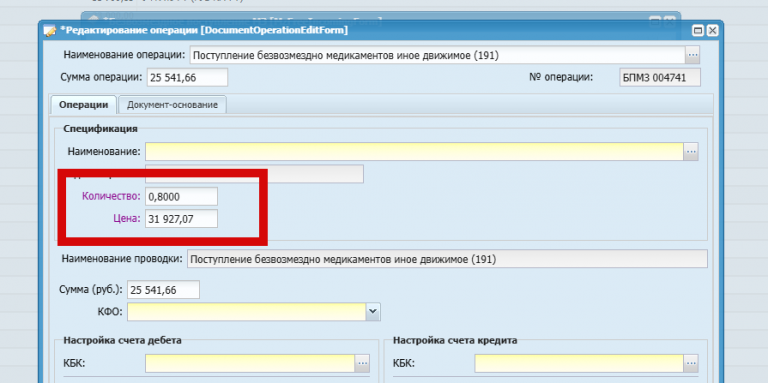768x383 pixels.
Task: Click the gray field beside Количество group
Action: (254, 174)
